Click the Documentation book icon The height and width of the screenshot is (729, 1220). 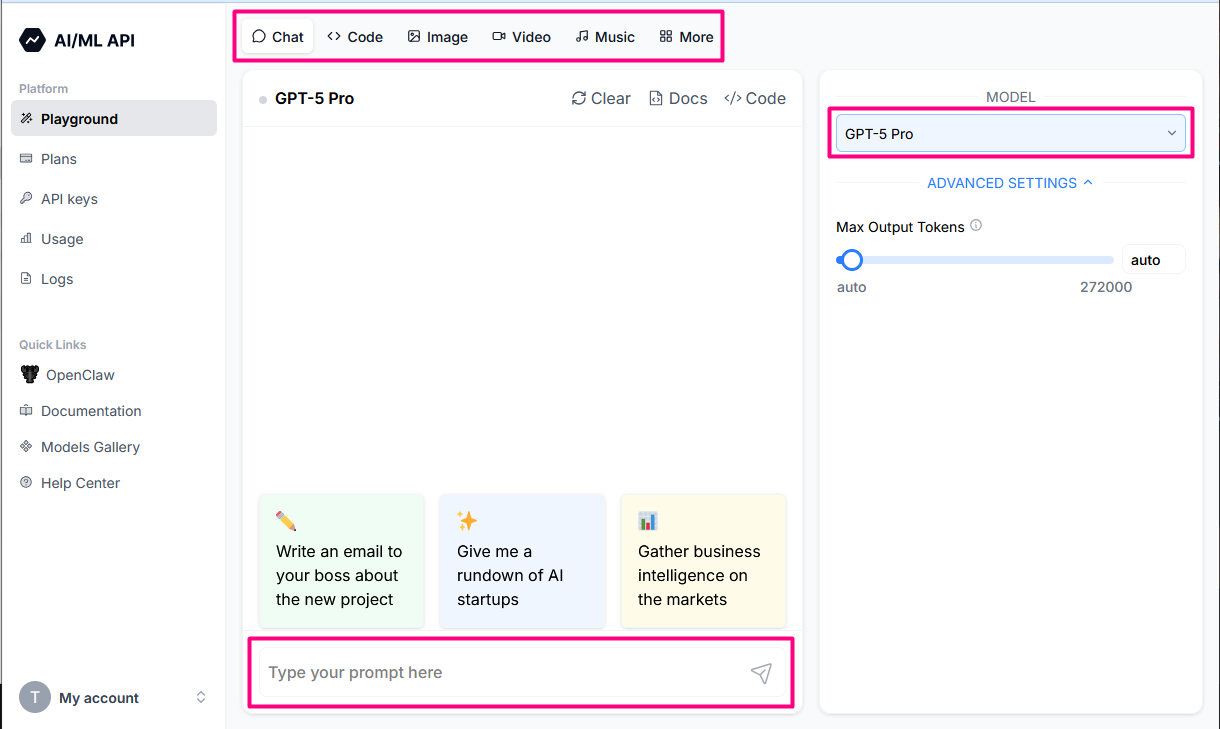(x=27, y=411)
